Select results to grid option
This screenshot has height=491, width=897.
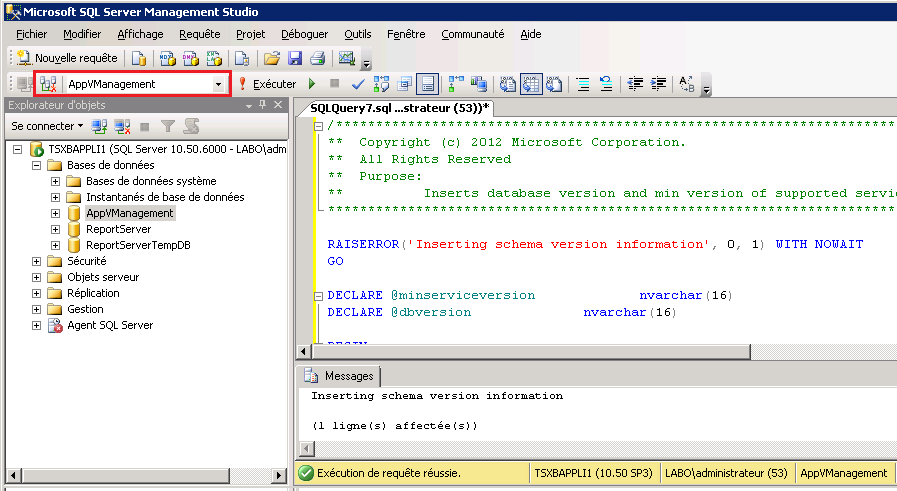click(531, 84)
